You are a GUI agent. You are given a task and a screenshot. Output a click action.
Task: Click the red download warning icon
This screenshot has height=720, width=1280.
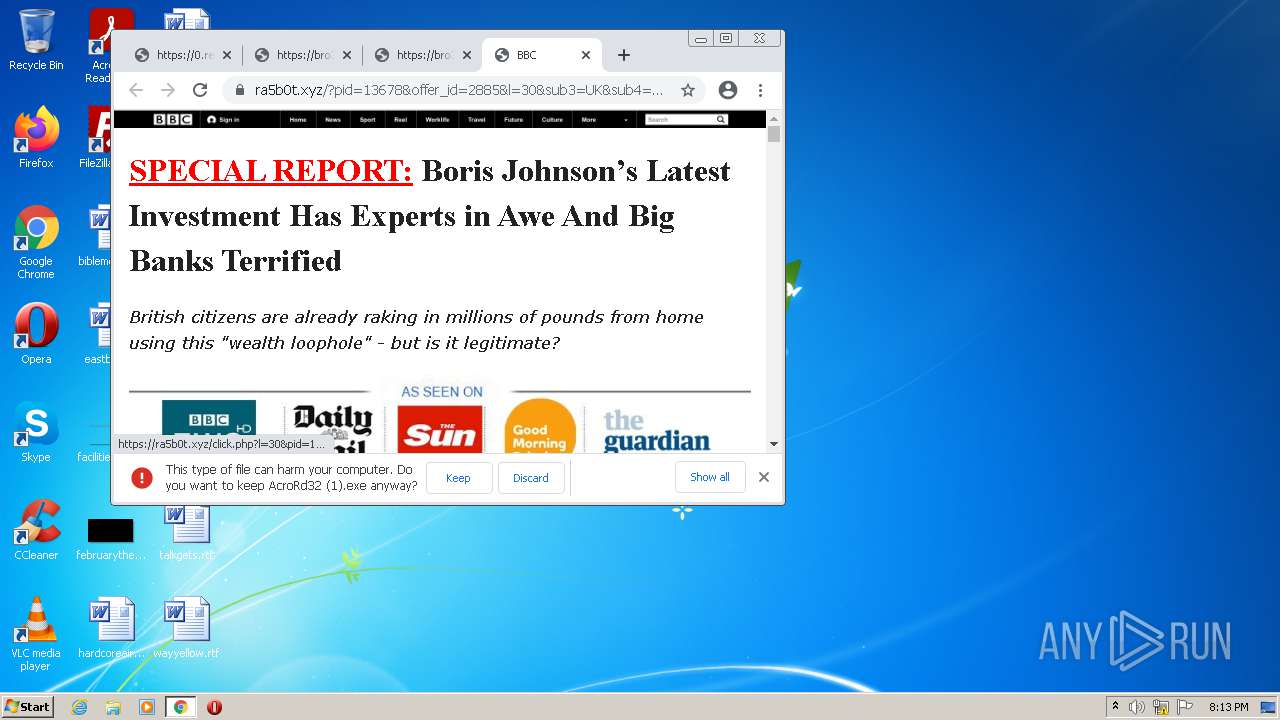click(x=142, y=478)
